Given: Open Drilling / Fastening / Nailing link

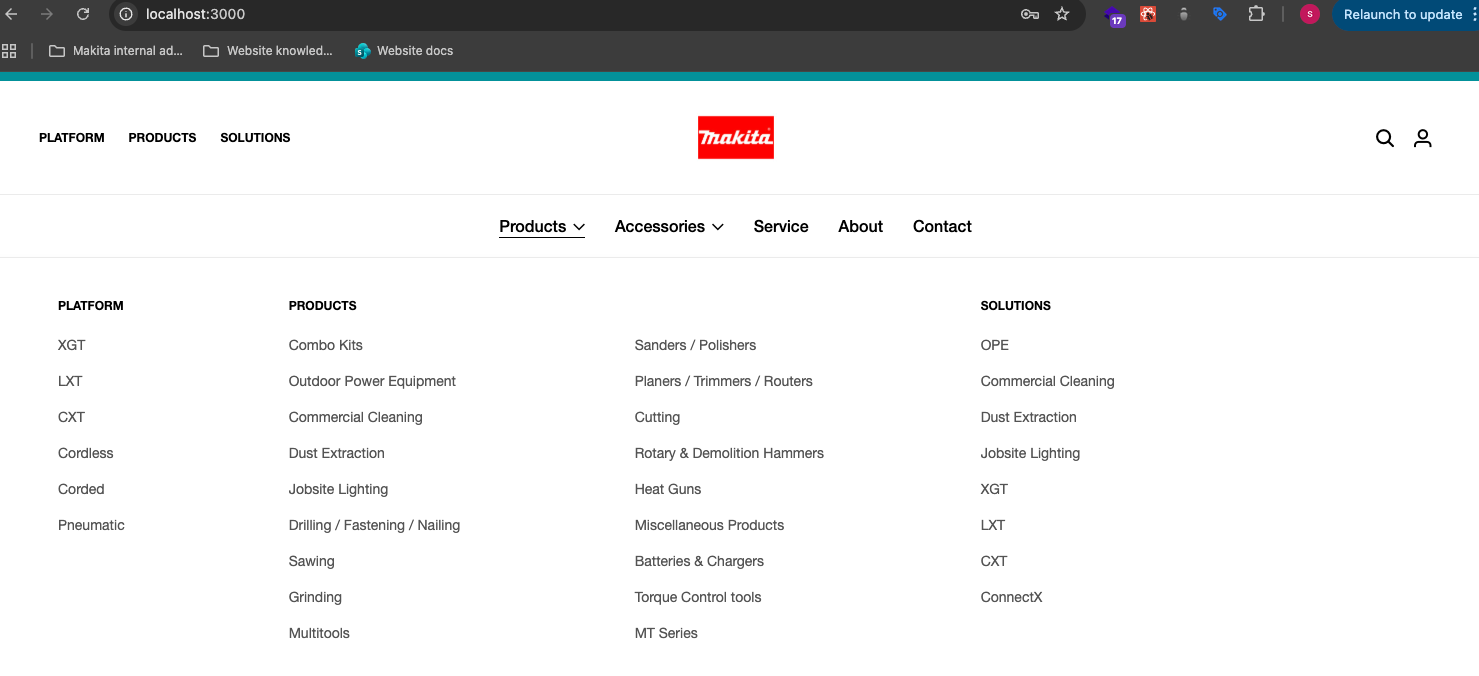Looking at the screenshot, I should click(x=374, y=525).
